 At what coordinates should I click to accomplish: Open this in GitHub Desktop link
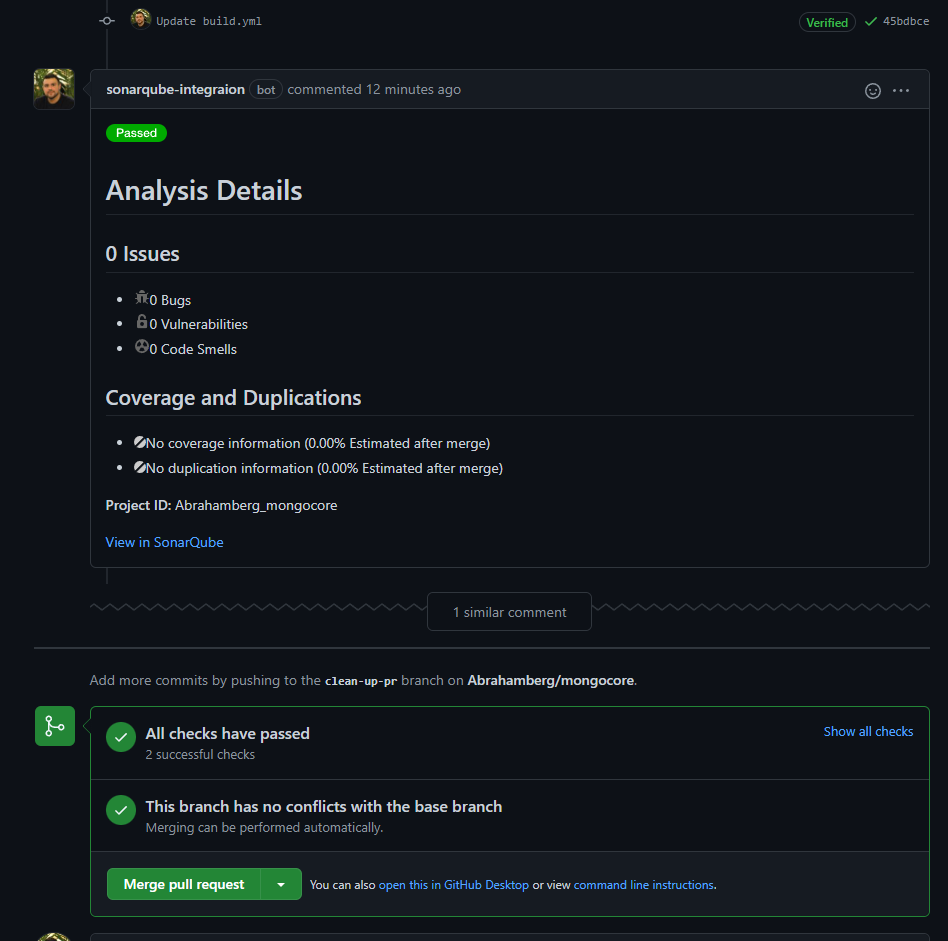point(453,885)
